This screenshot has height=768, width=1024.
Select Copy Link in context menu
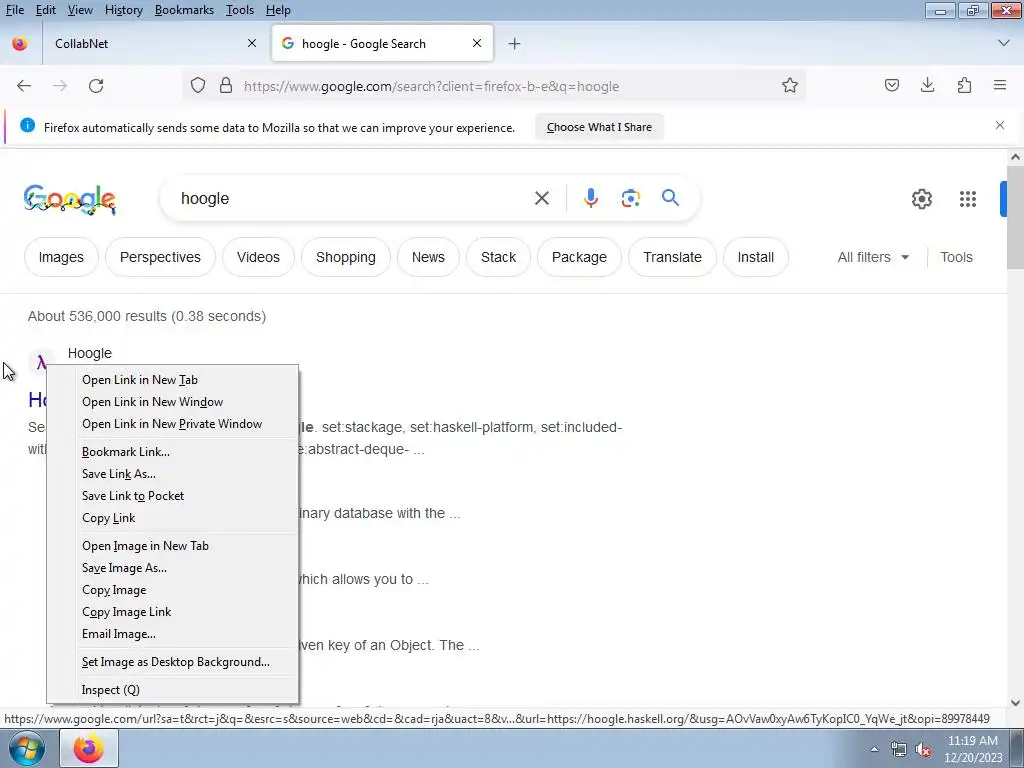click(172, 518)
